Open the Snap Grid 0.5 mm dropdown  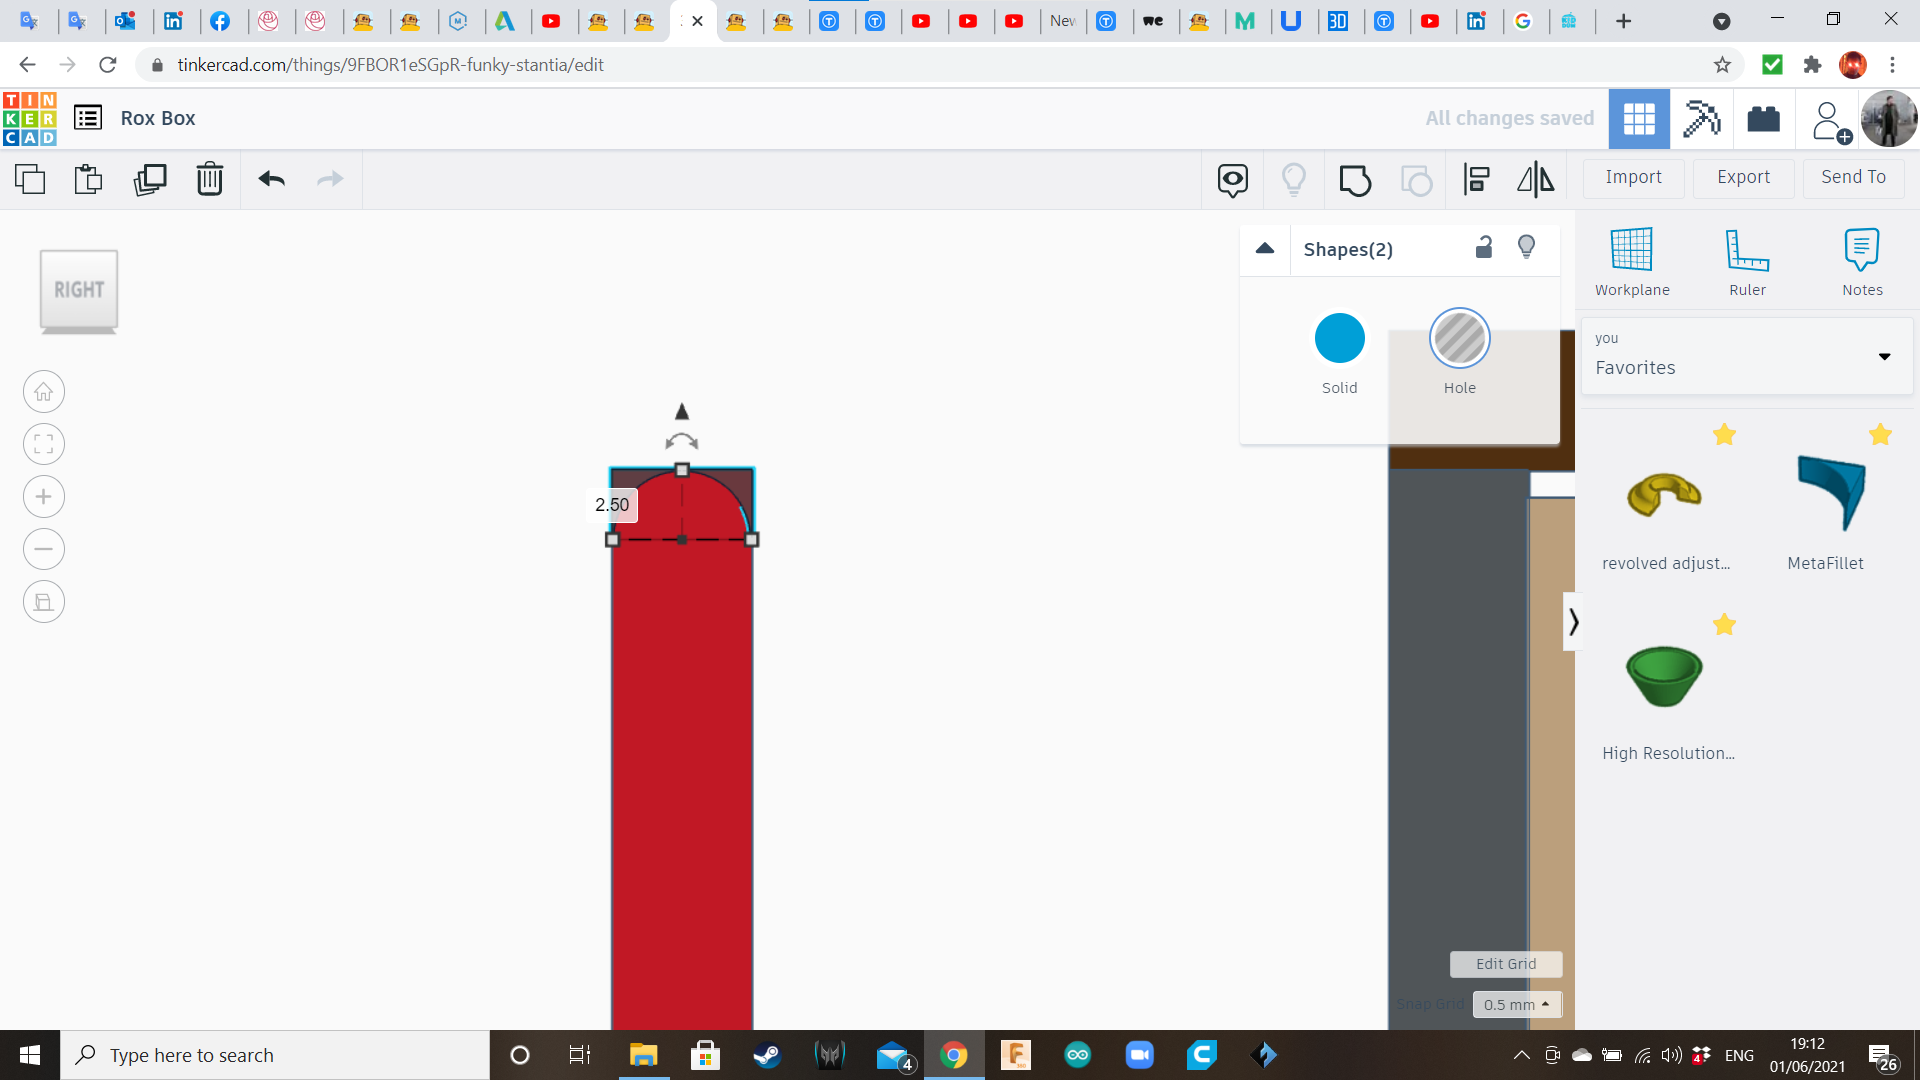coord(1516,1004)
